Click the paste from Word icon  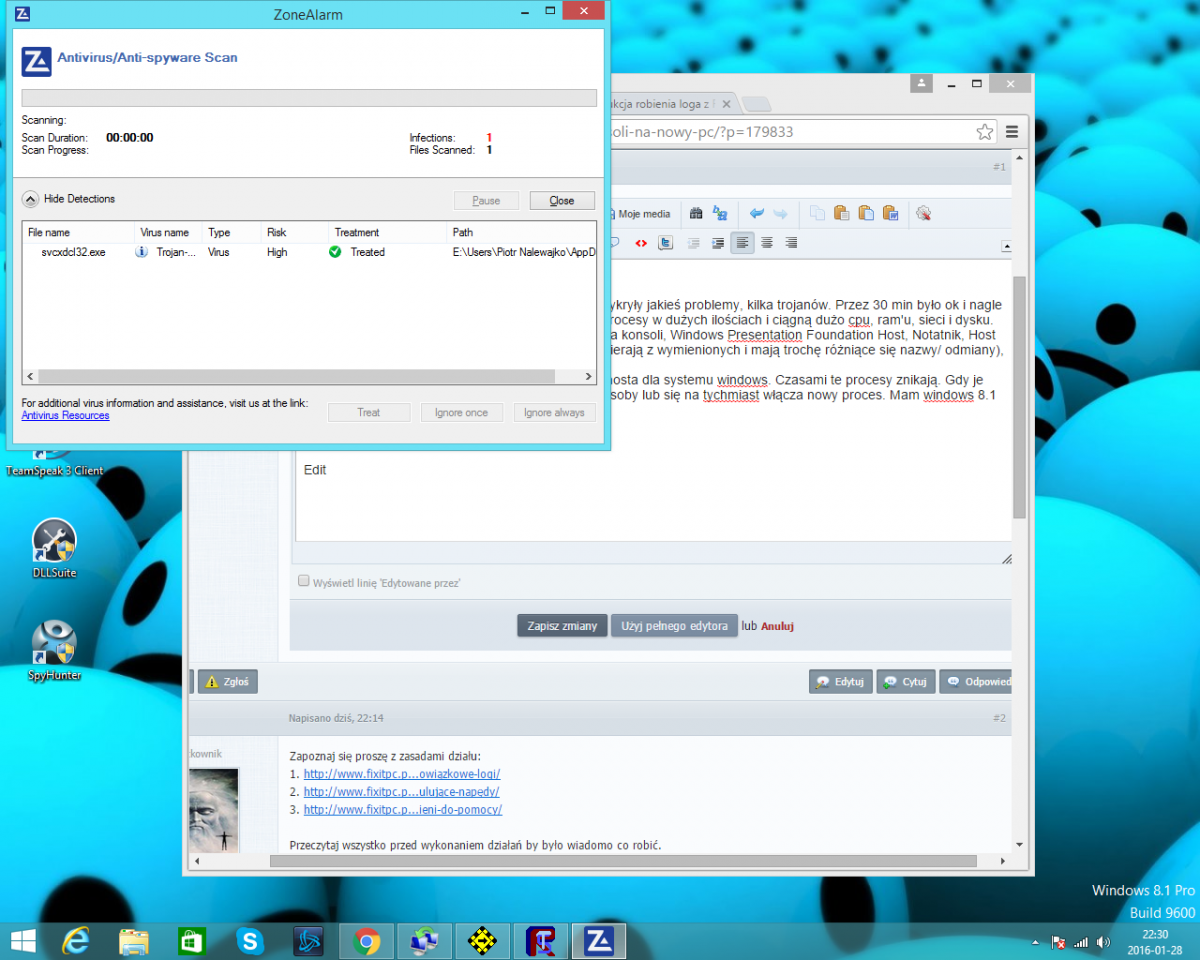coord(890,213)
